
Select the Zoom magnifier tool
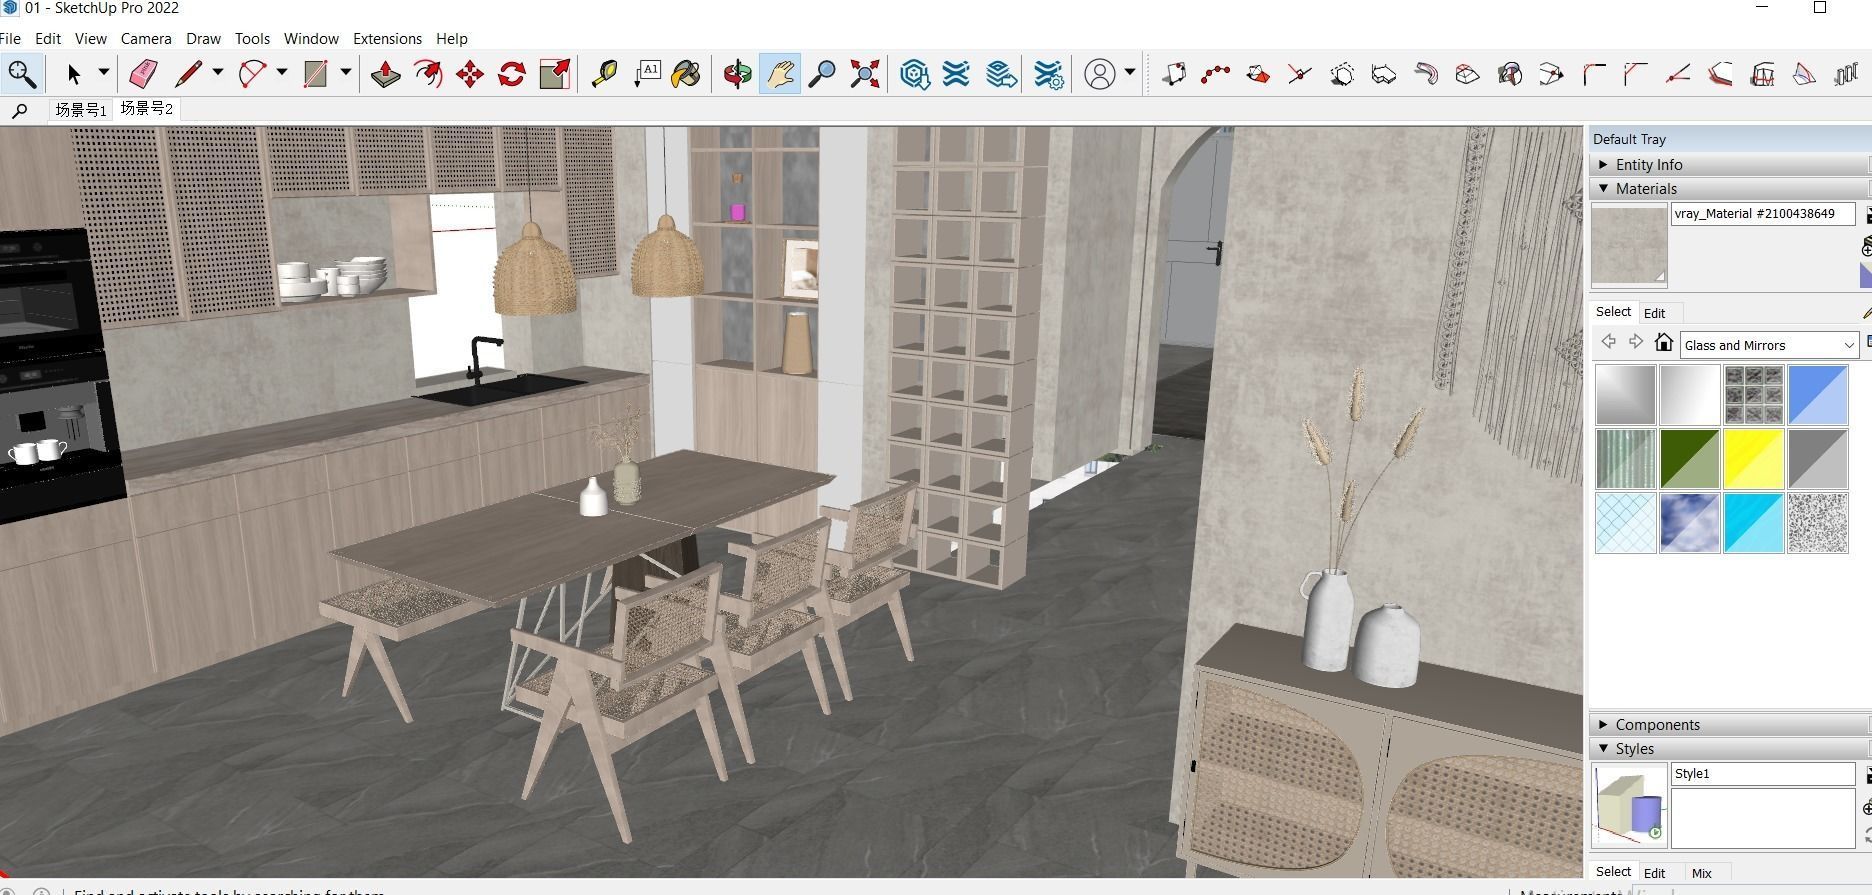pos(822,74)
